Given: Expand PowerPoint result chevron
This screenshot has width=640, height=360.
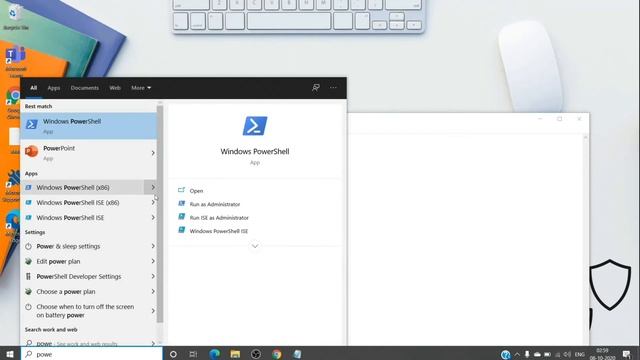Looking at the screenshot, I should coord(153,153).
